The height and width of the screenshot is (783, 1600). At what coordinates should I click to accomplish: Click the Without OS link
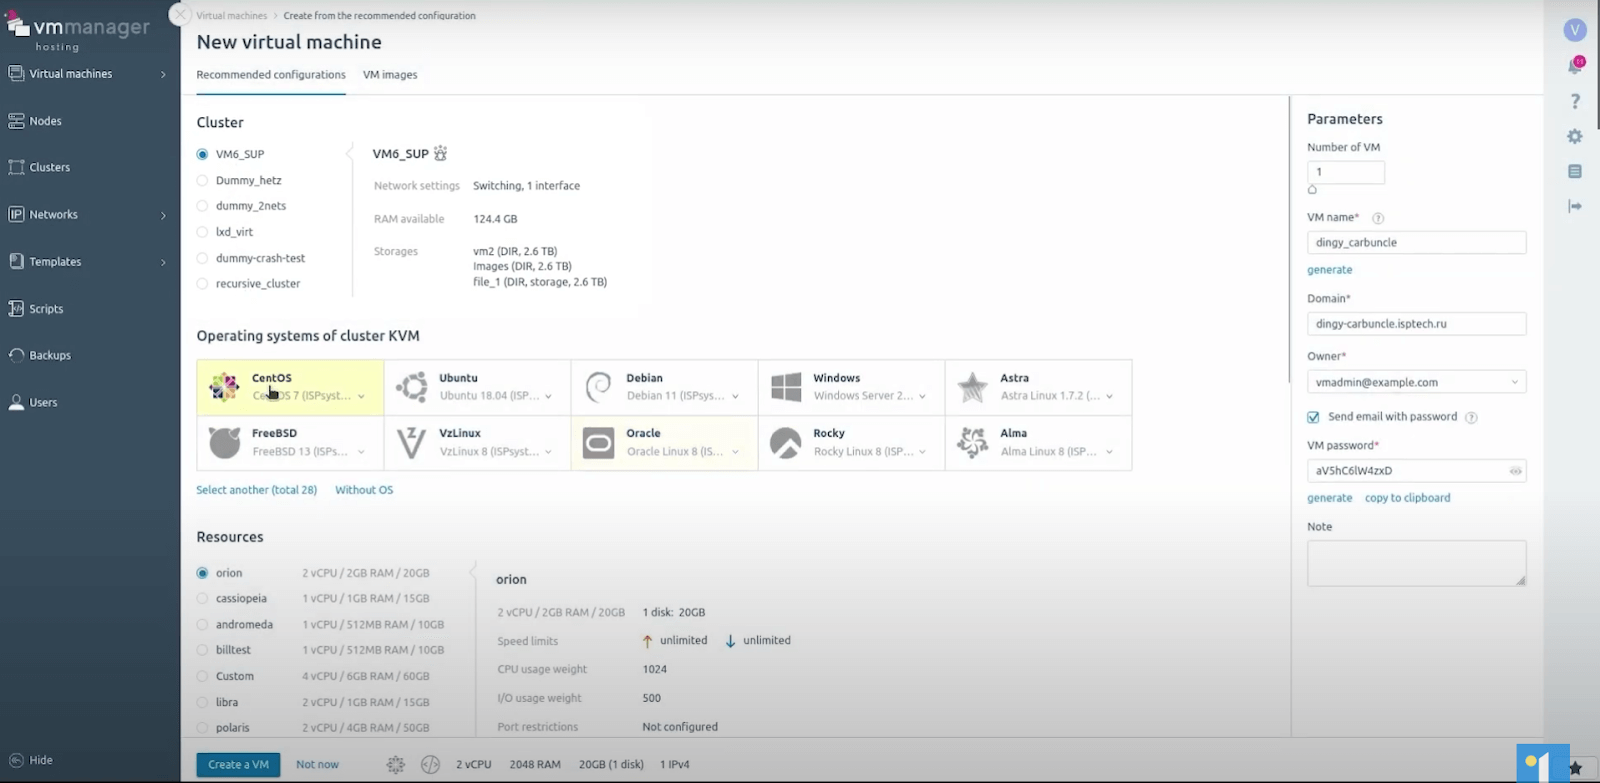tap(364, 490)
